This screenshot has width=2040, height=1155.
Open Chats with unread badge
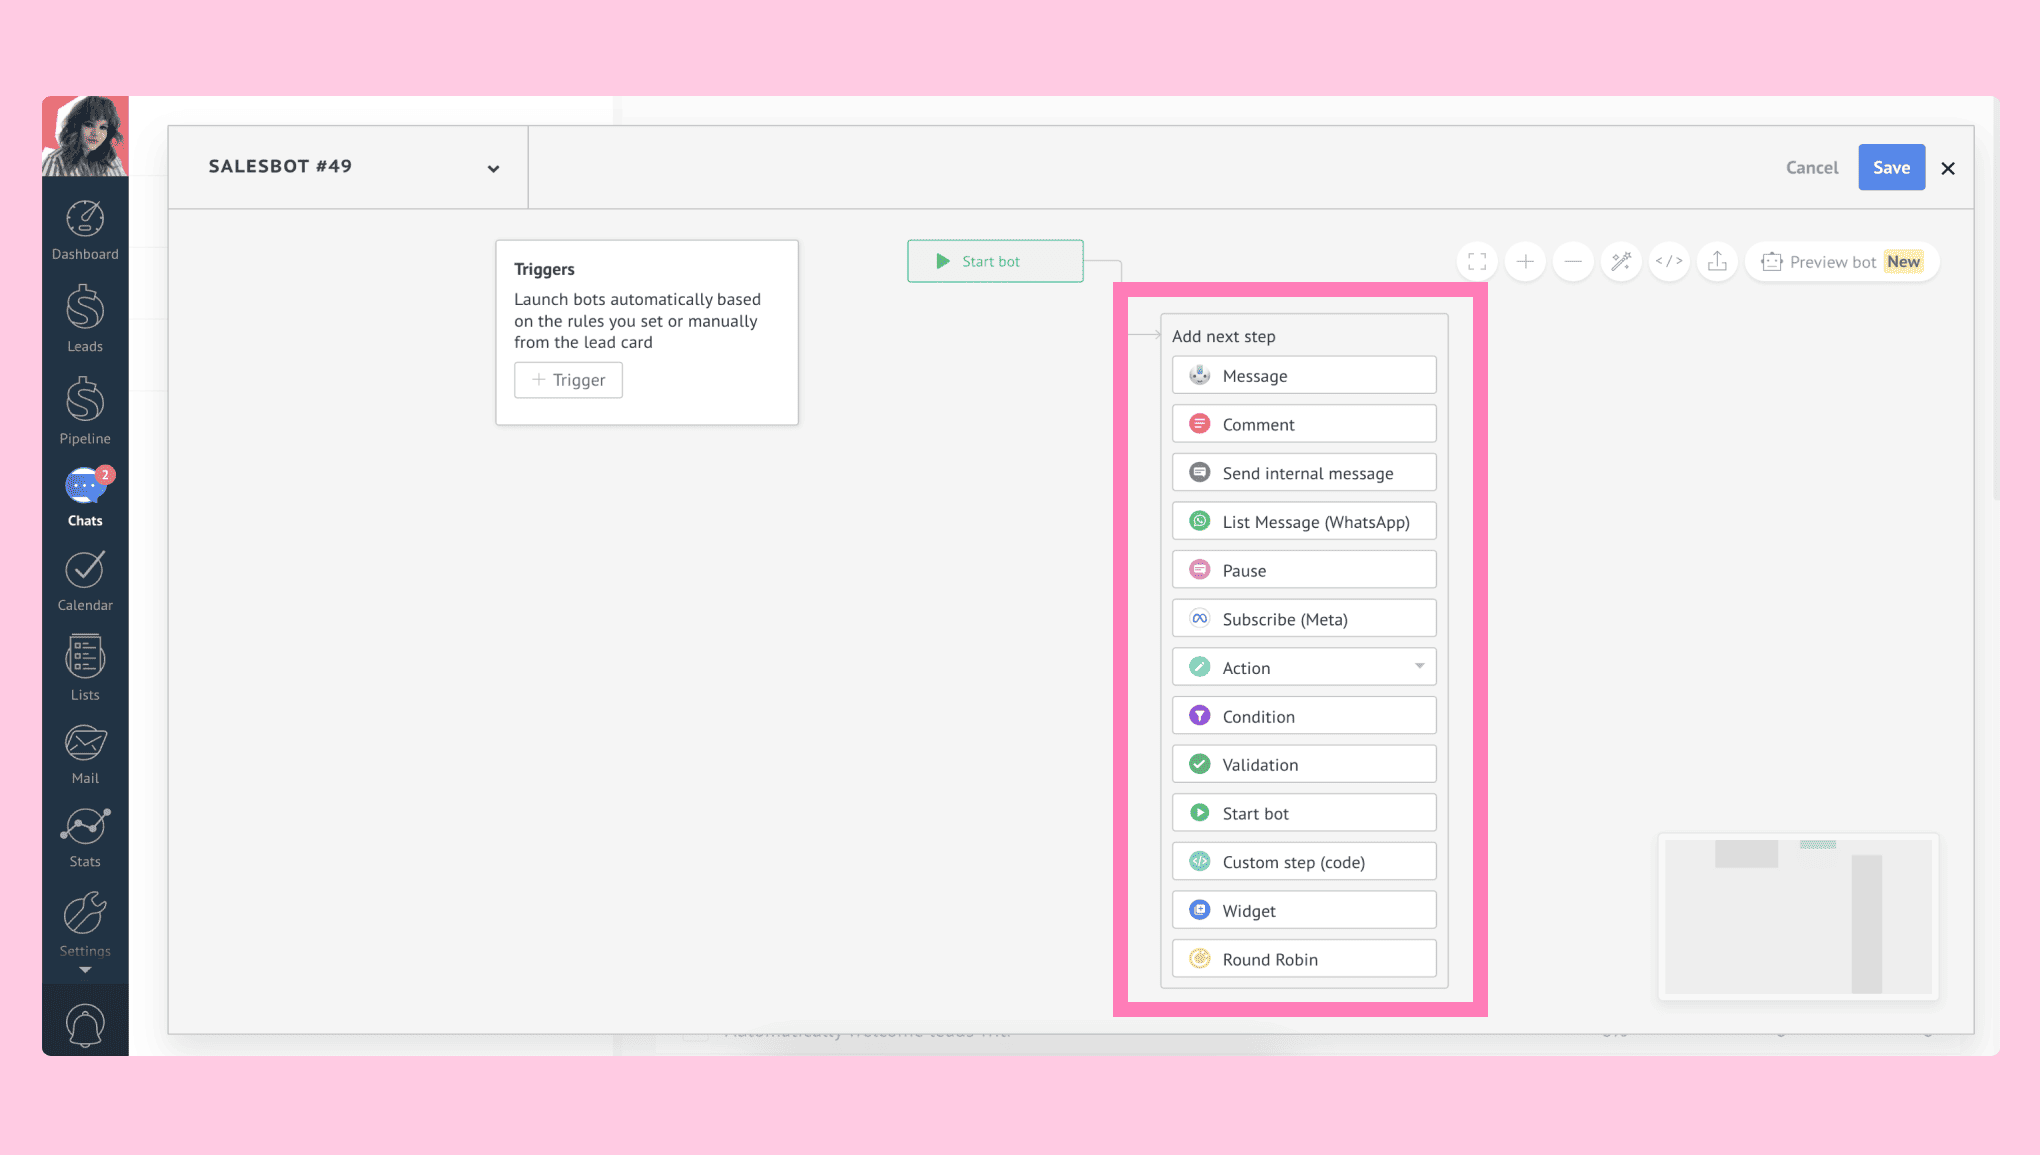pos(85,497)
